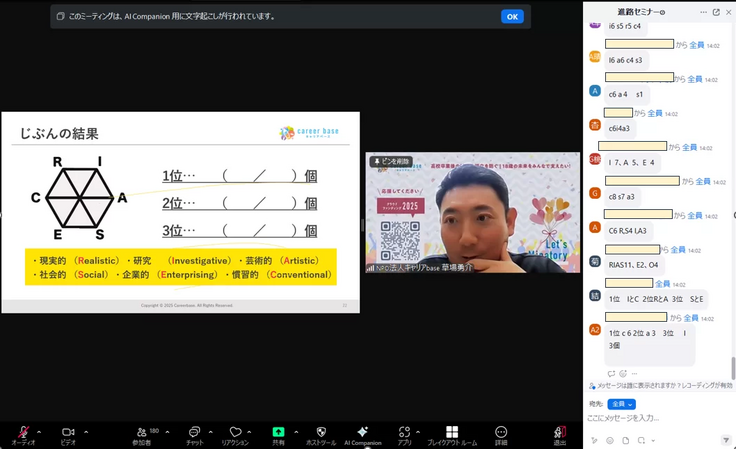Click the チャット chat icon
Viewport: 736px width, 449px height.
(x=194, y=432)
